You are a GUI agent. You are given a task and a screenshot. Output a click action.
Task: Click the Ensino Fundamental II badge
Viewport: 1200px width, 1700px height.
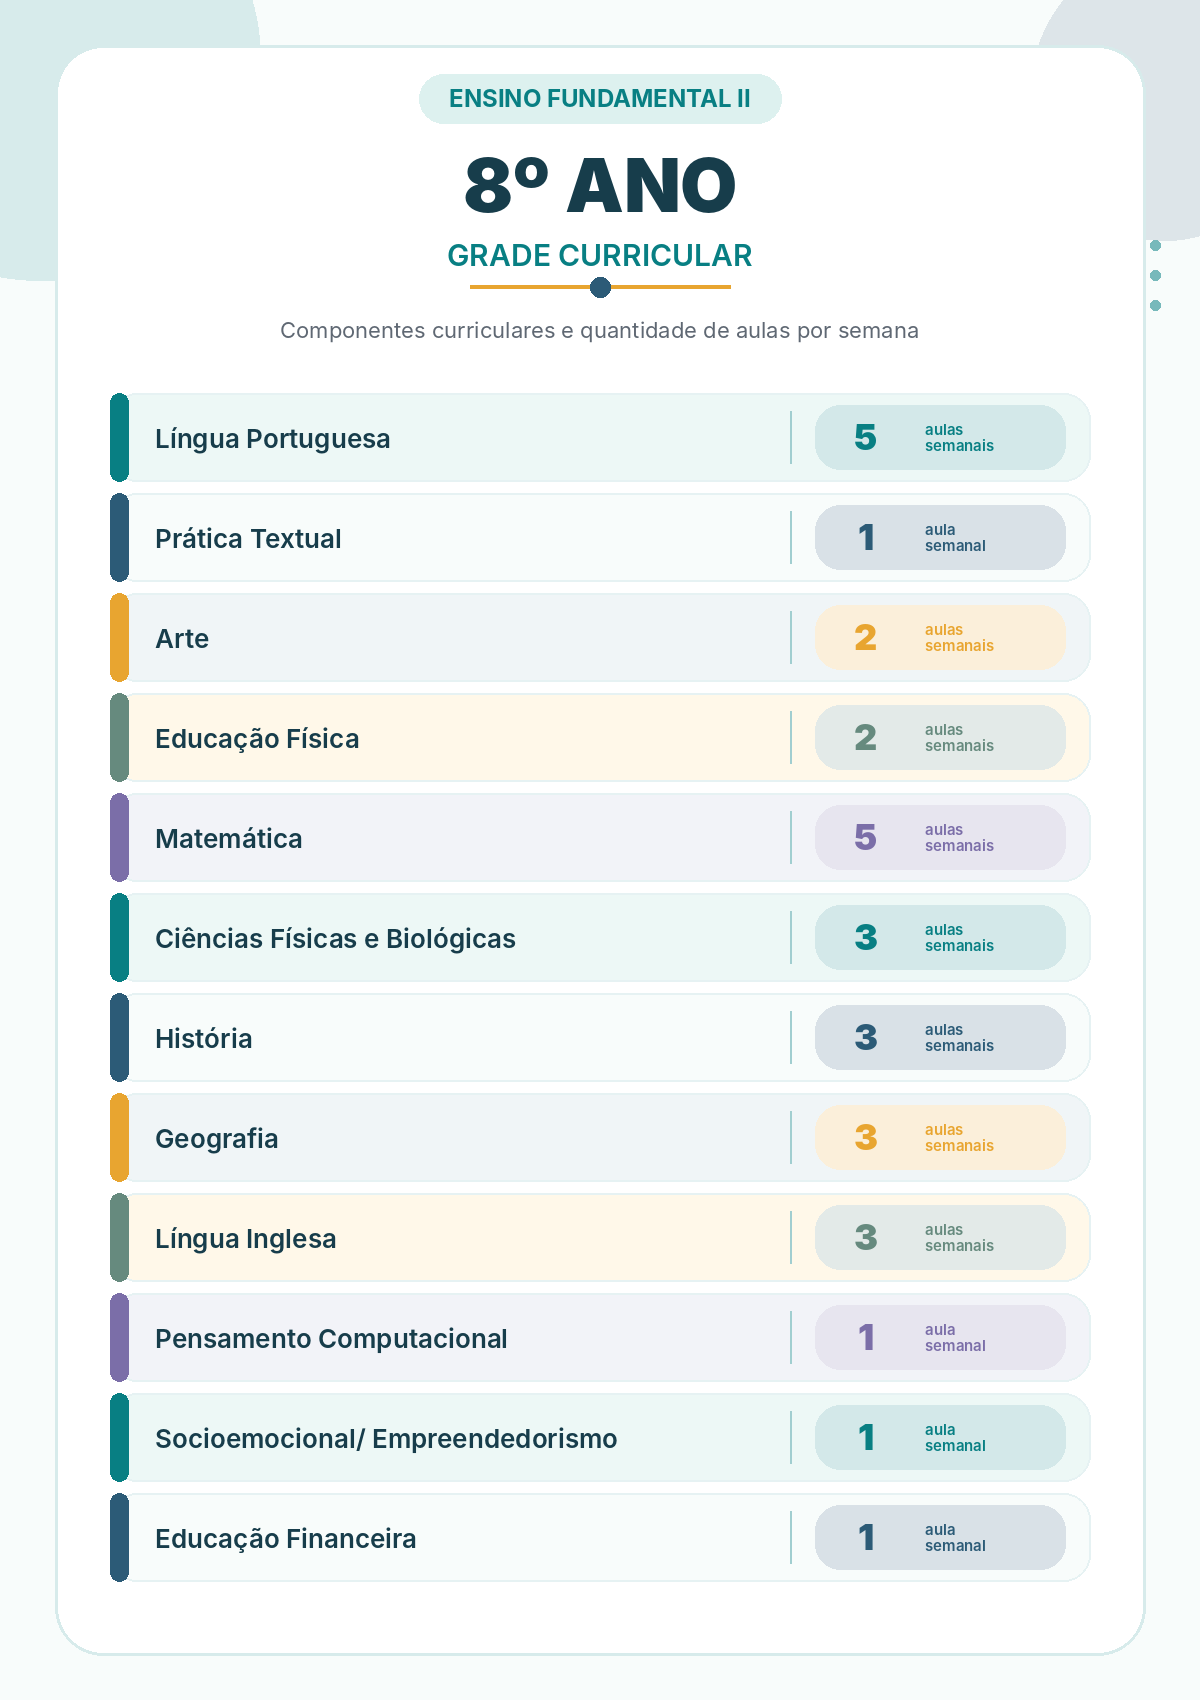coord(600,99)
